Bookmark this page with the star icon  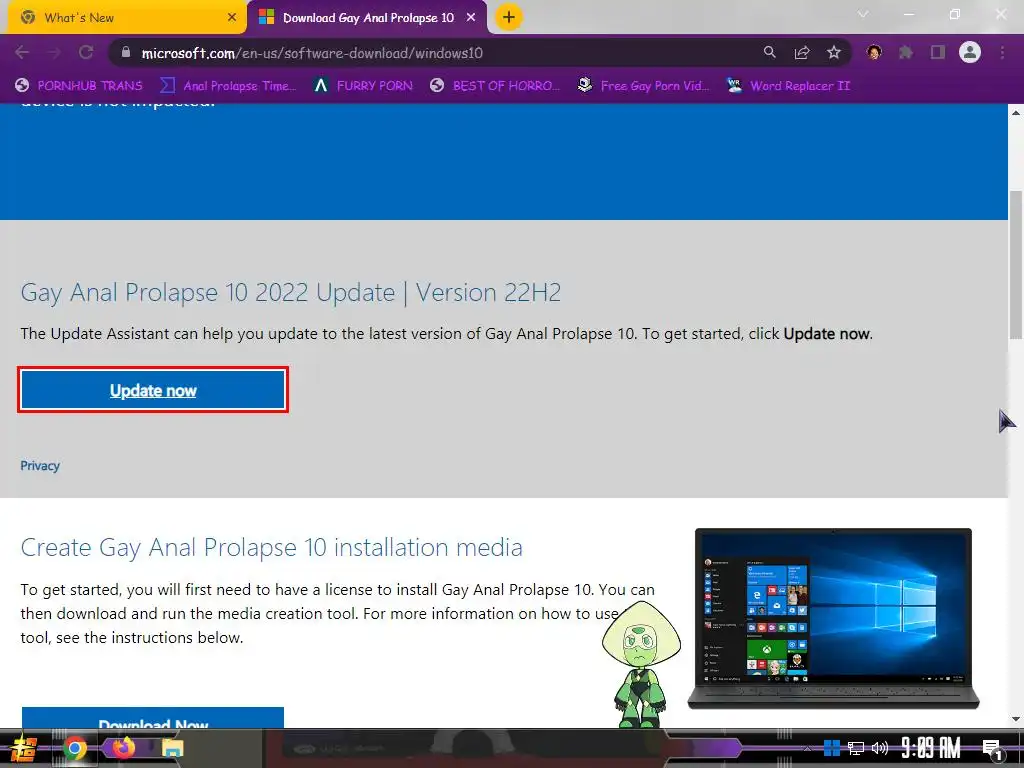click(833, 52)
